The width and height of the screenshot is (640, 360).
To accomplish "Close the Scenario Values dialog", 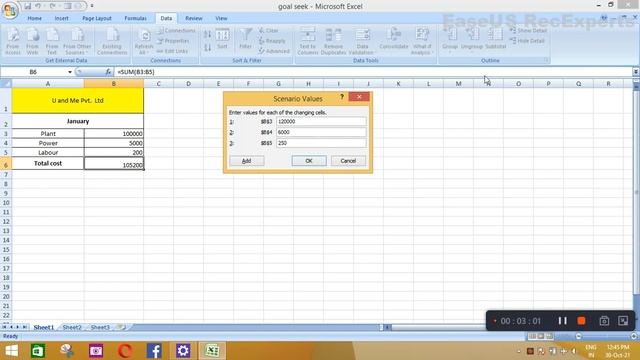I will pos(359,97).
